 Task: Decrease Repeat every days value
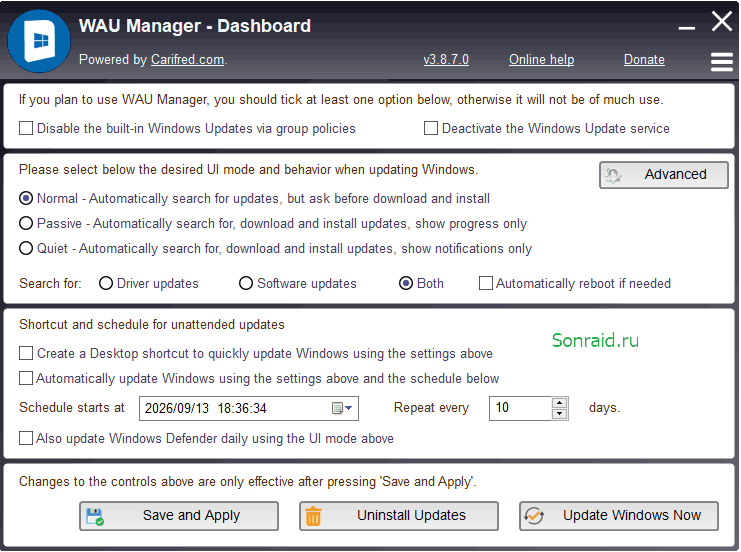560,414
